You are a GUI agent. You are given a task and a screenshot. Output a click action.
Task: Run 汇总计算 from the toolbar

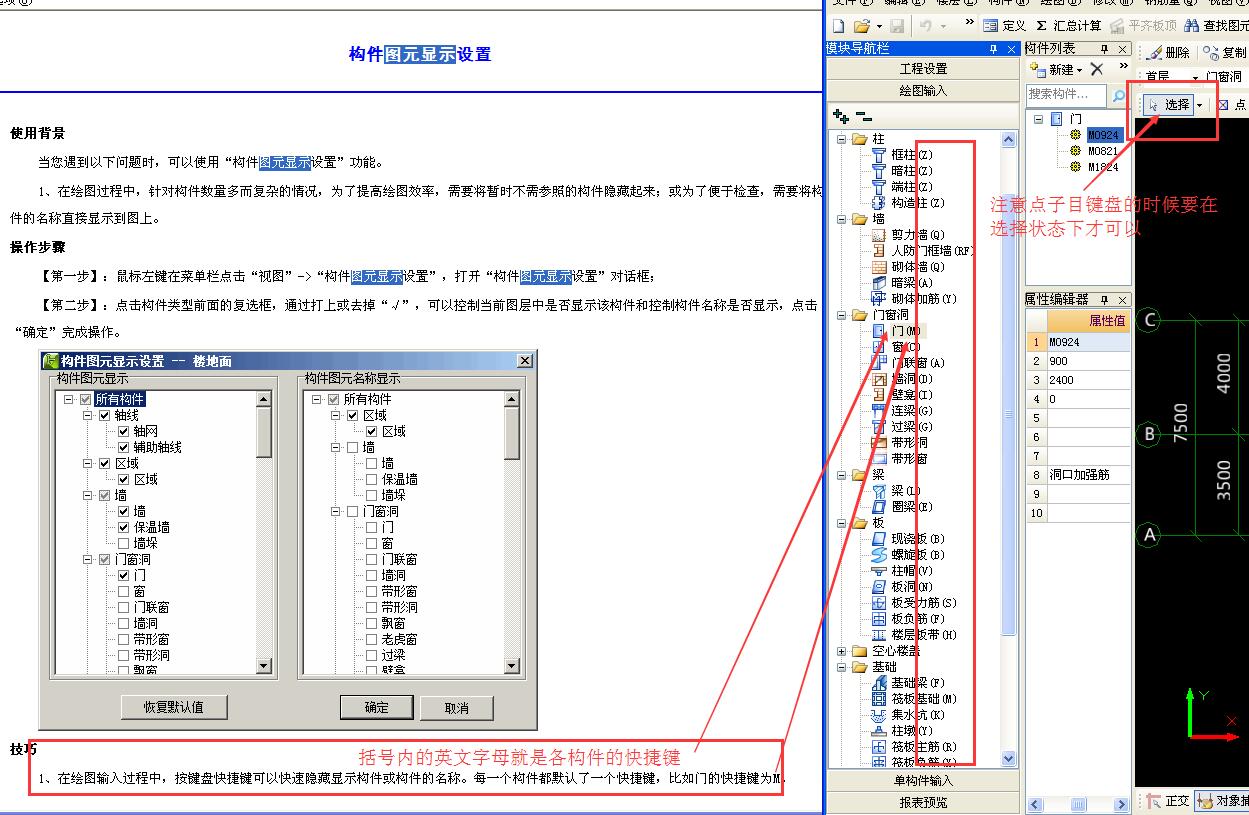(1068, 26)
